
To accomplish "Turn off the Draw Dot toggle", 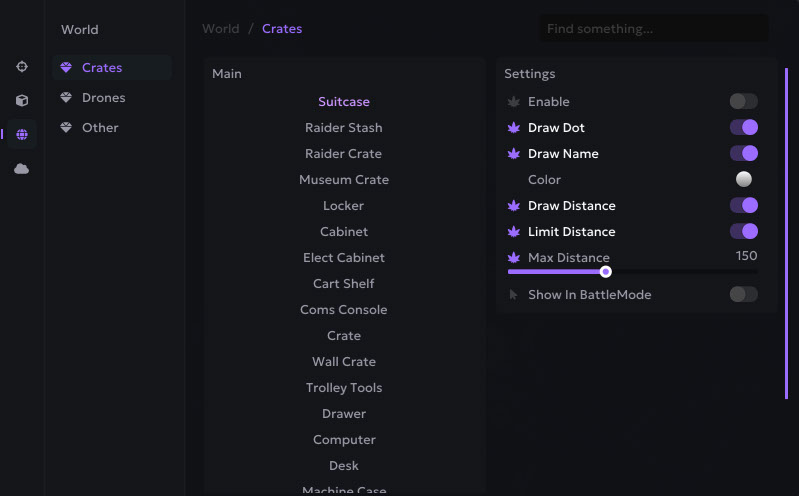I will pyautogui.click(x=743, y=127).
